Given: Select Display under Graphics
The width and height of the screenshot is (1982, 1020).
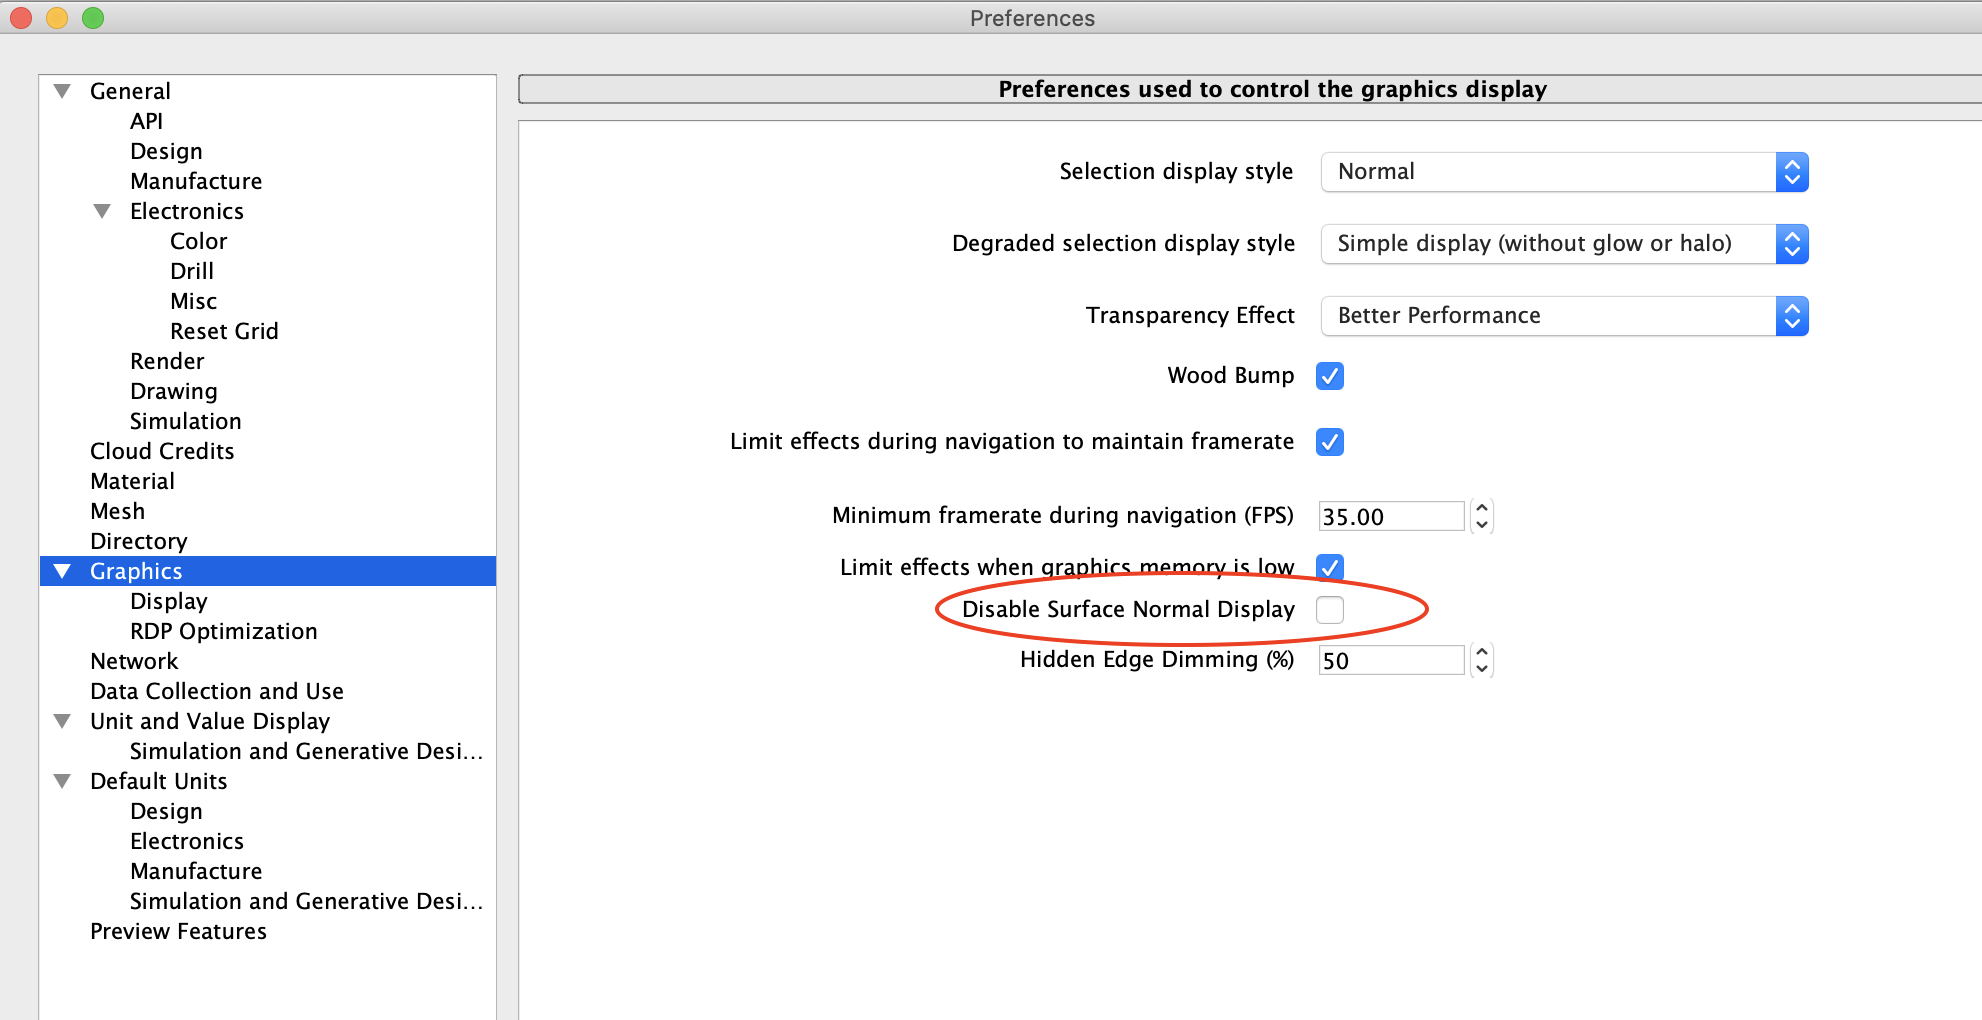Looking at the screenshot, I should point(168,601).
